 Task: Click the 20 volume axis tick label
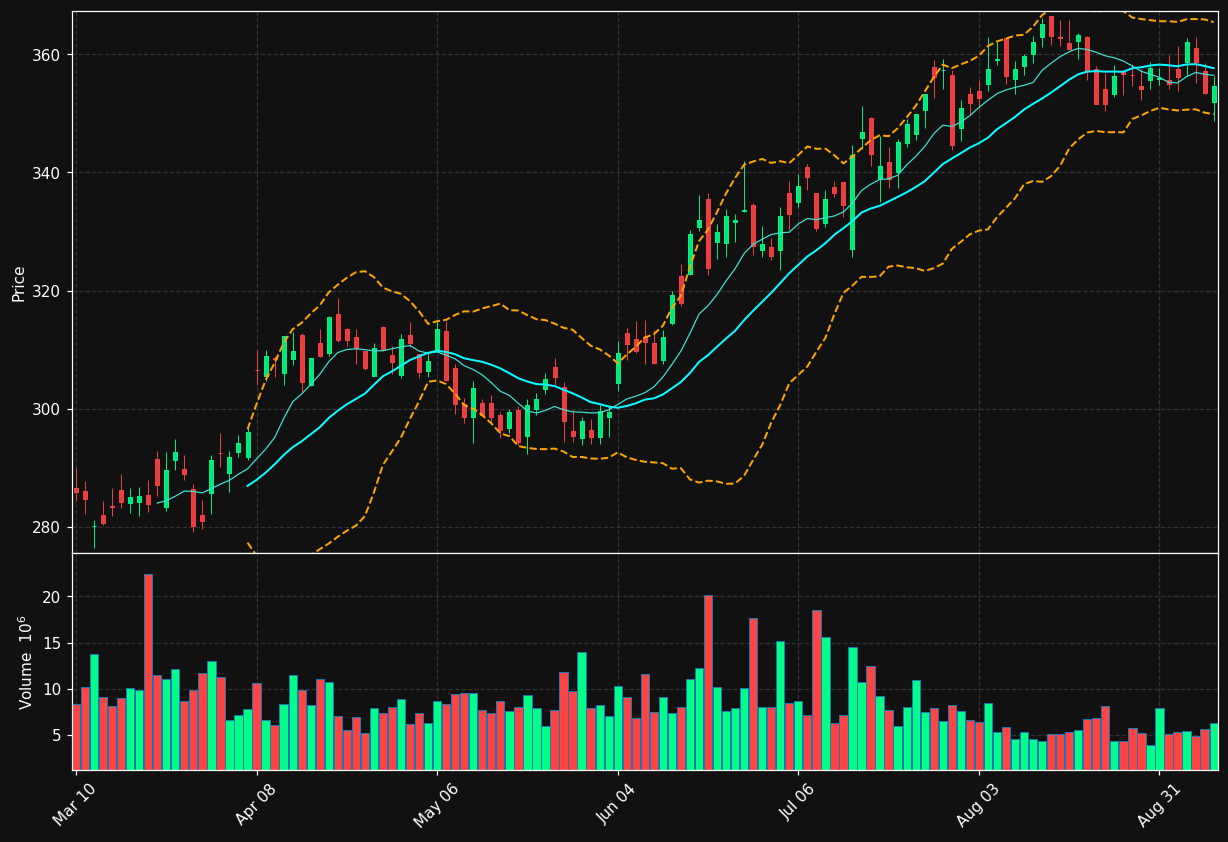point(51,597)
